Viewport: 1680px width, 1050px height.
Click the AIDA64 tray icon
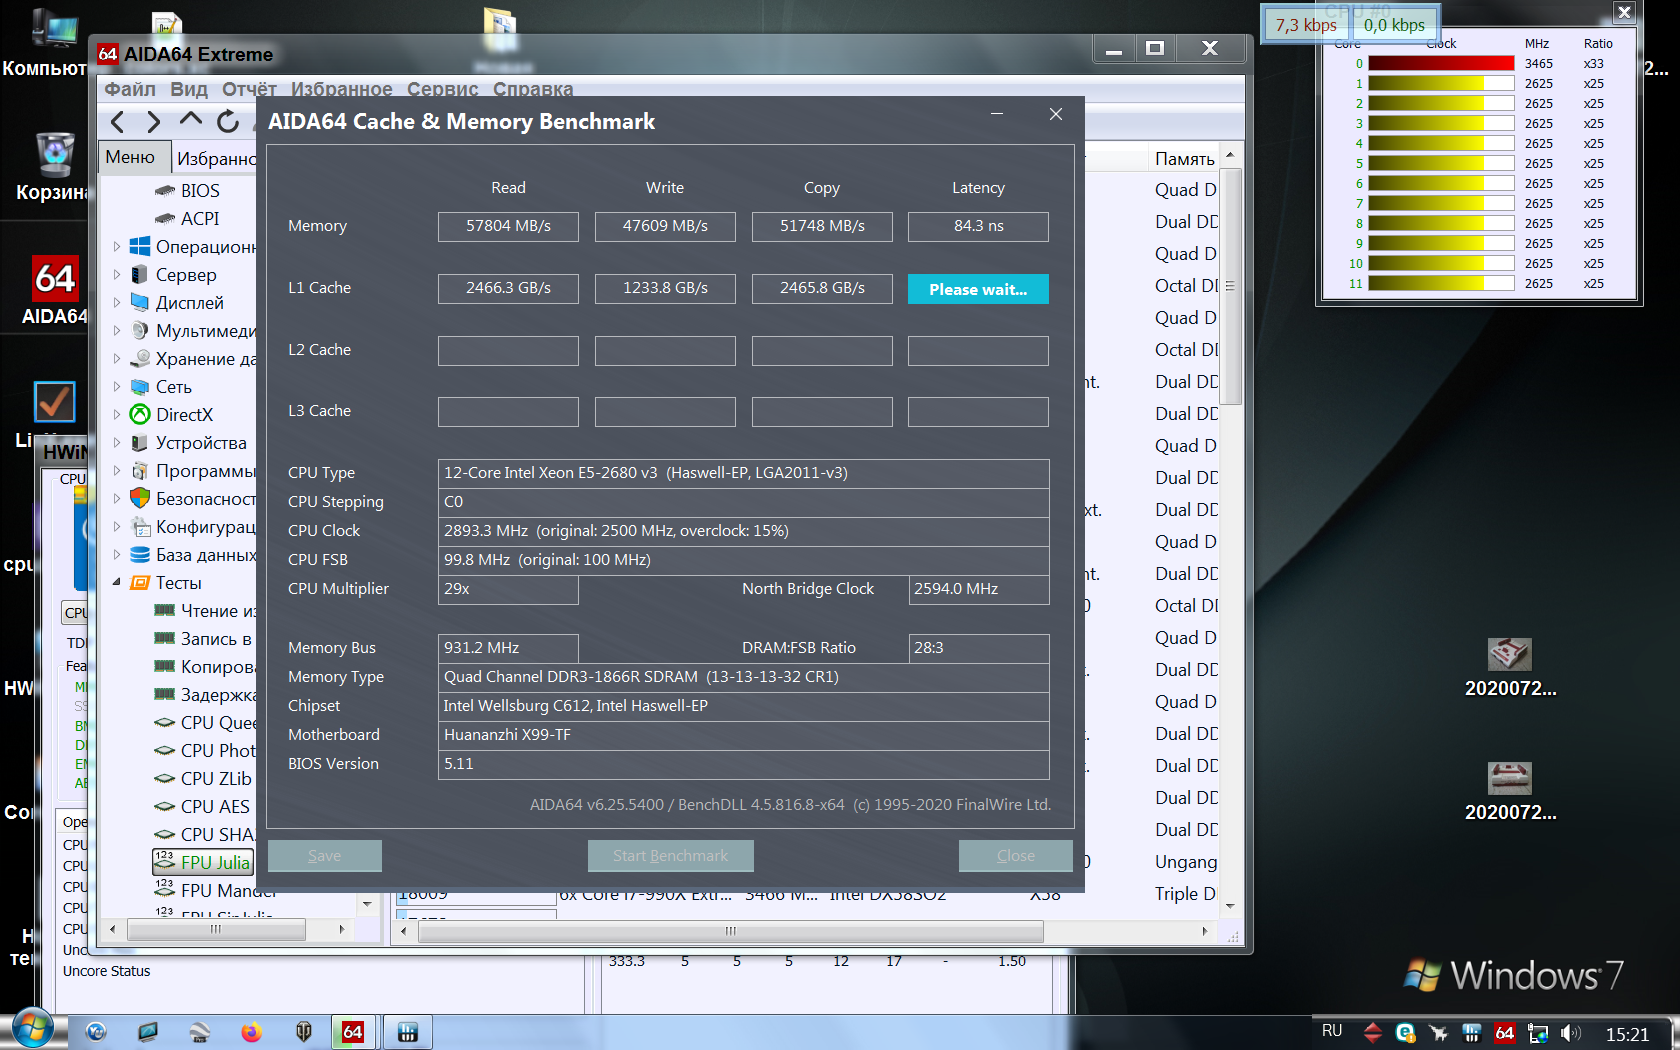[1504, 1033]
